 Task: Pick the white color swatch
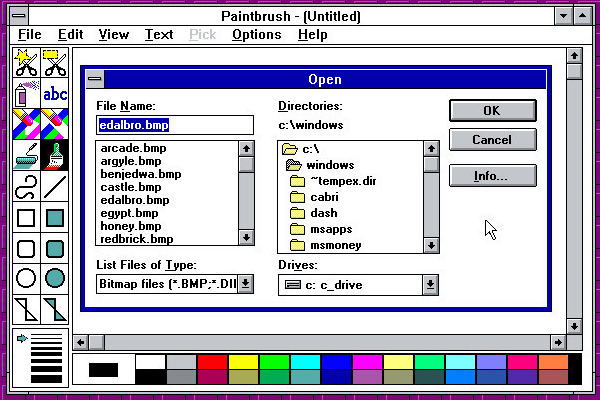point(150,361)
